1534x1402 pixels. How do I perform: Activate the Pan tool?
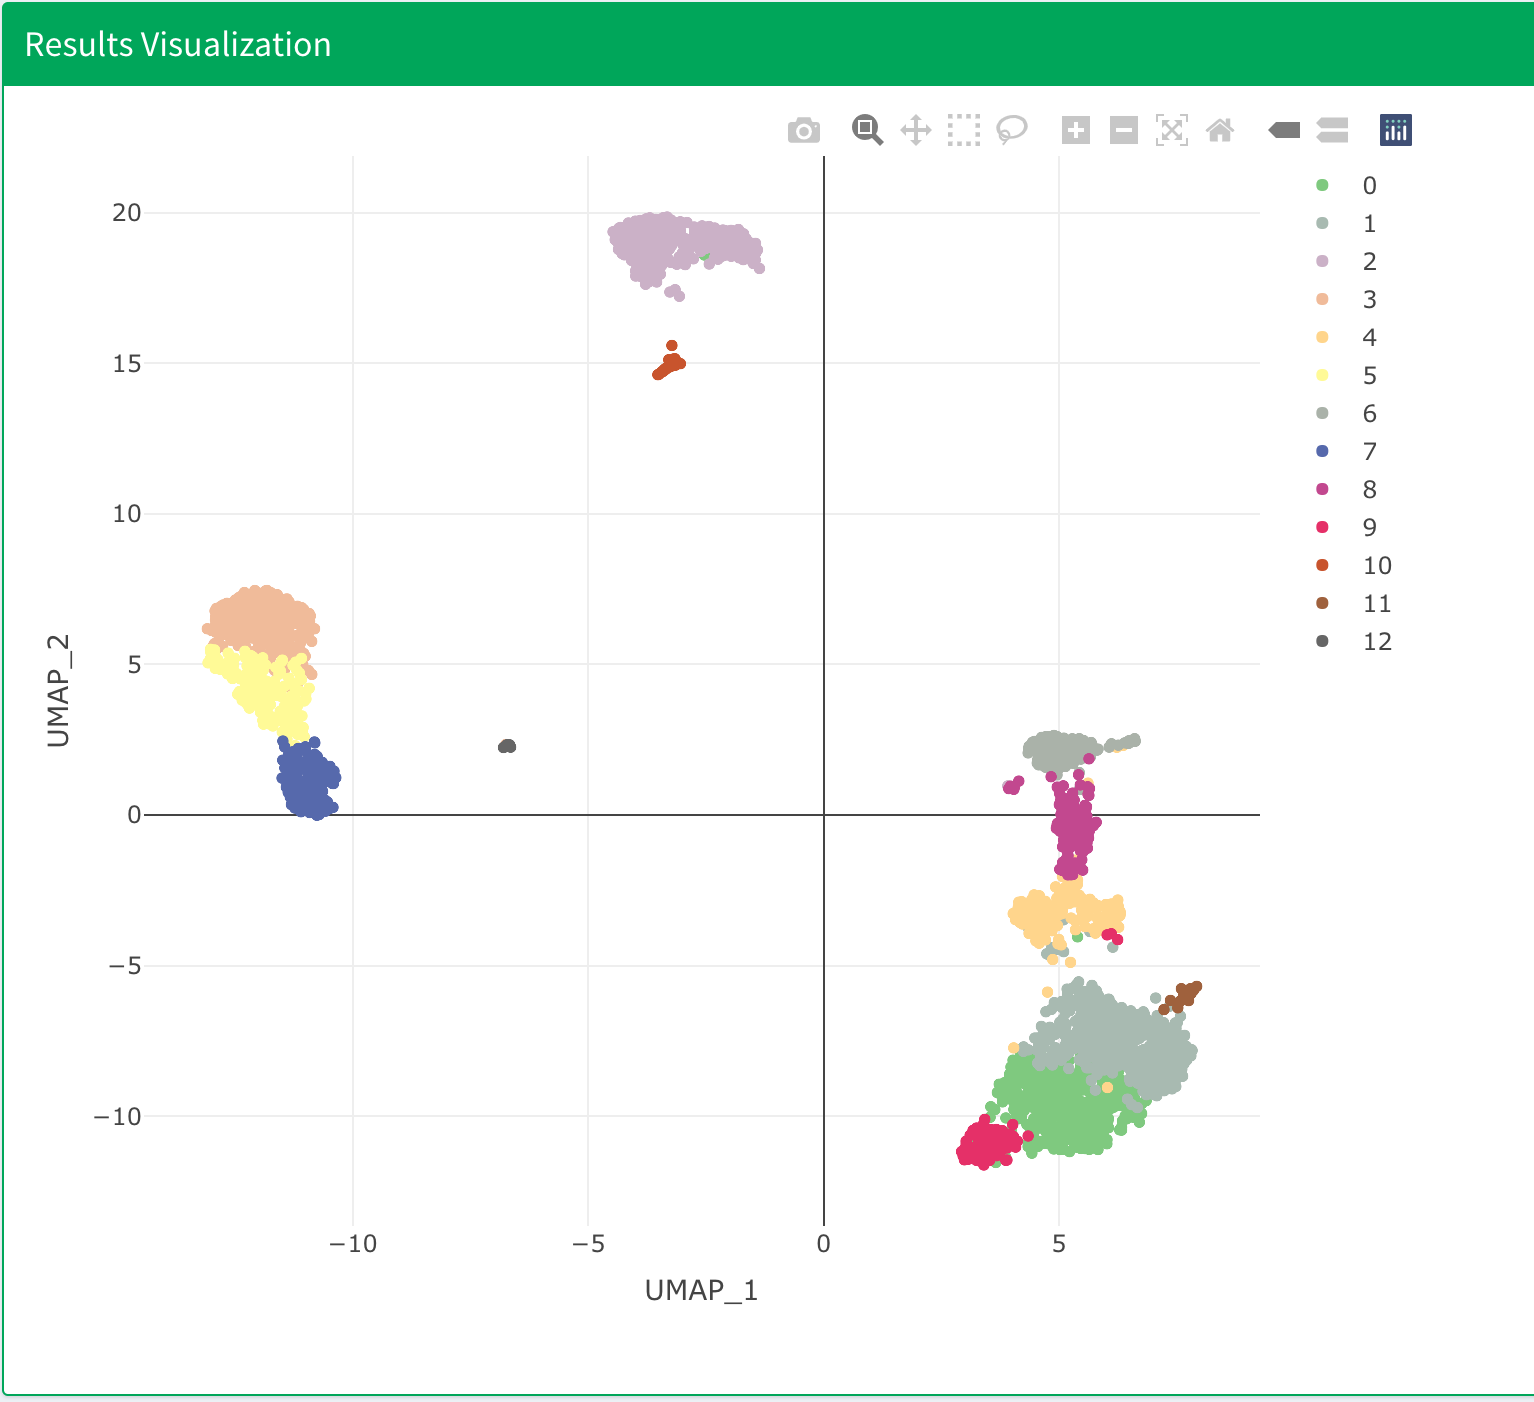(916, 130)
